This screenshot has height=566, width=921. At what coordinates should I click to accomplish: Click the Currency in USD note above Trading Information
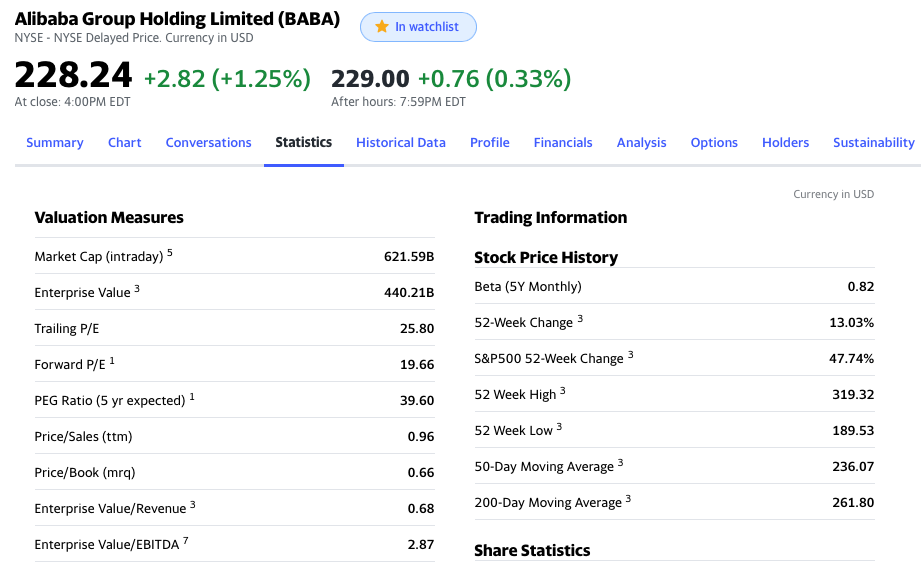point(833,194)
